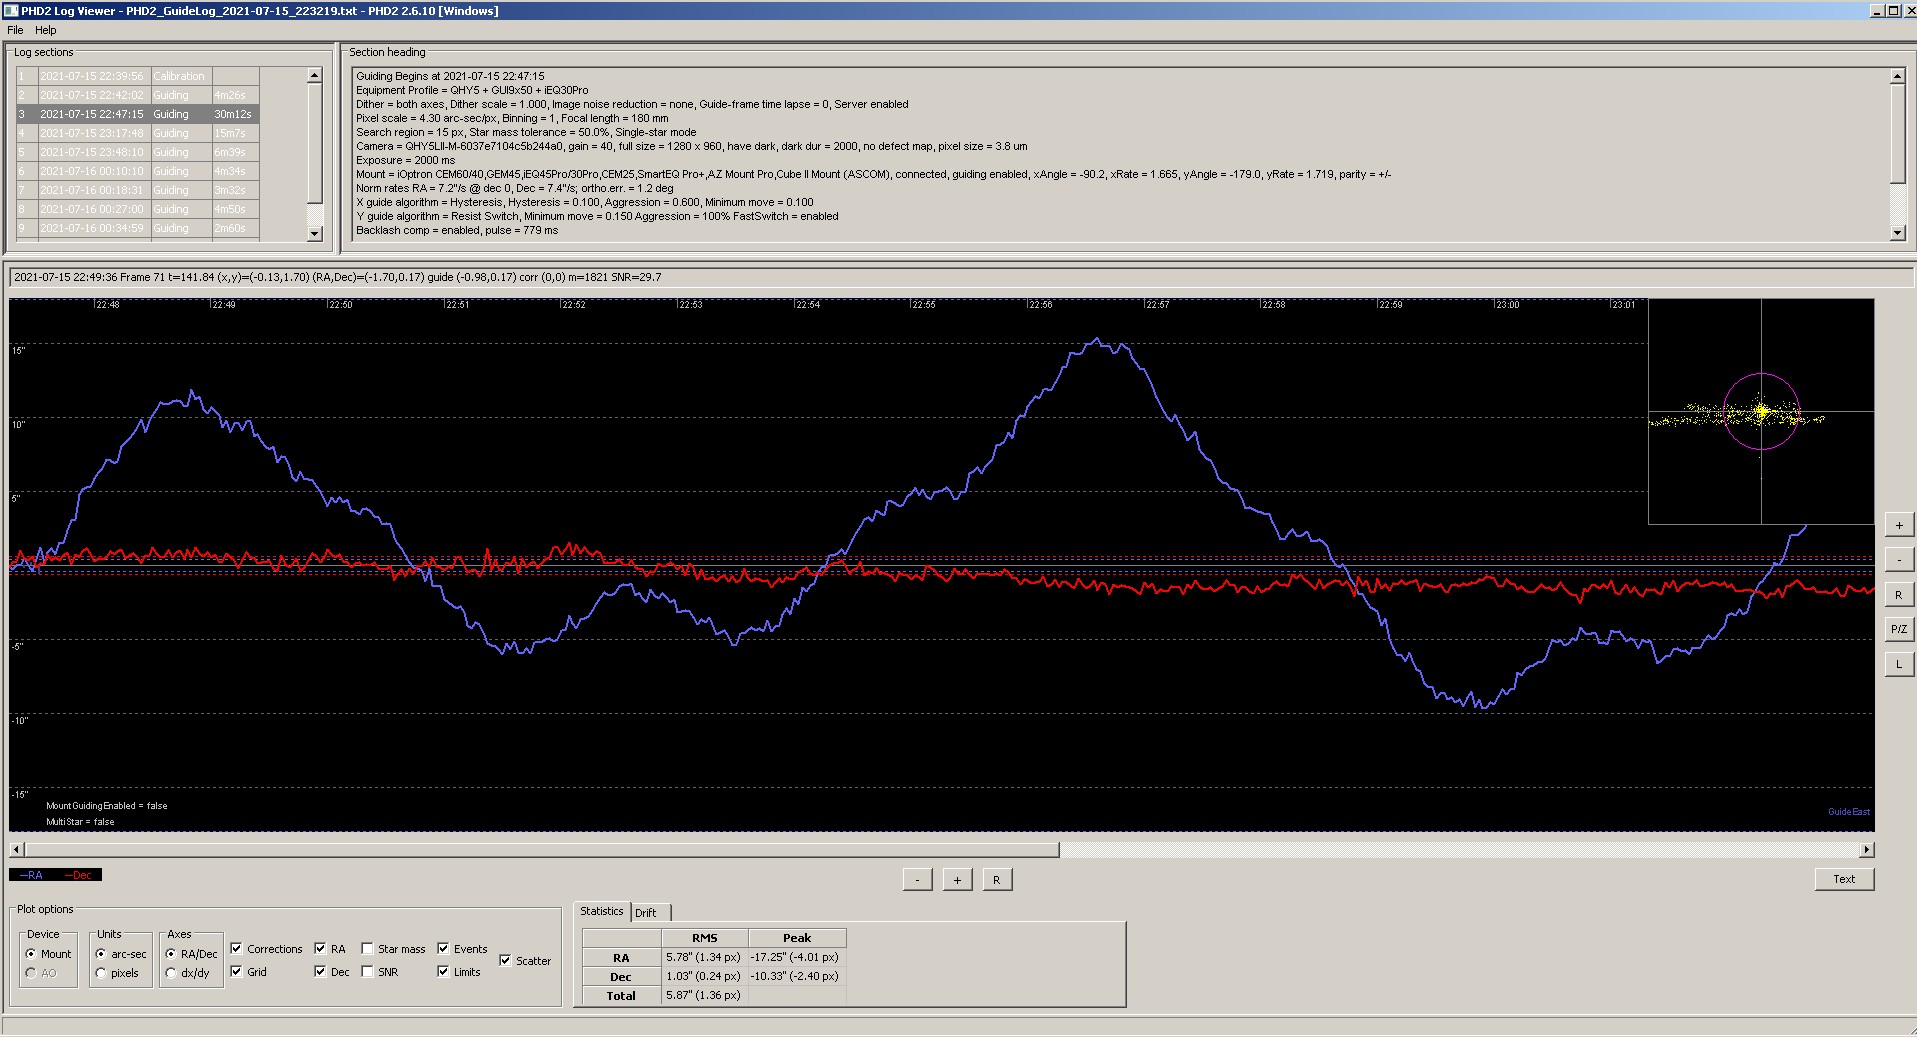Zoom out horizontally with the minus button below graph
The image size is (1917, 1037).
917,880
